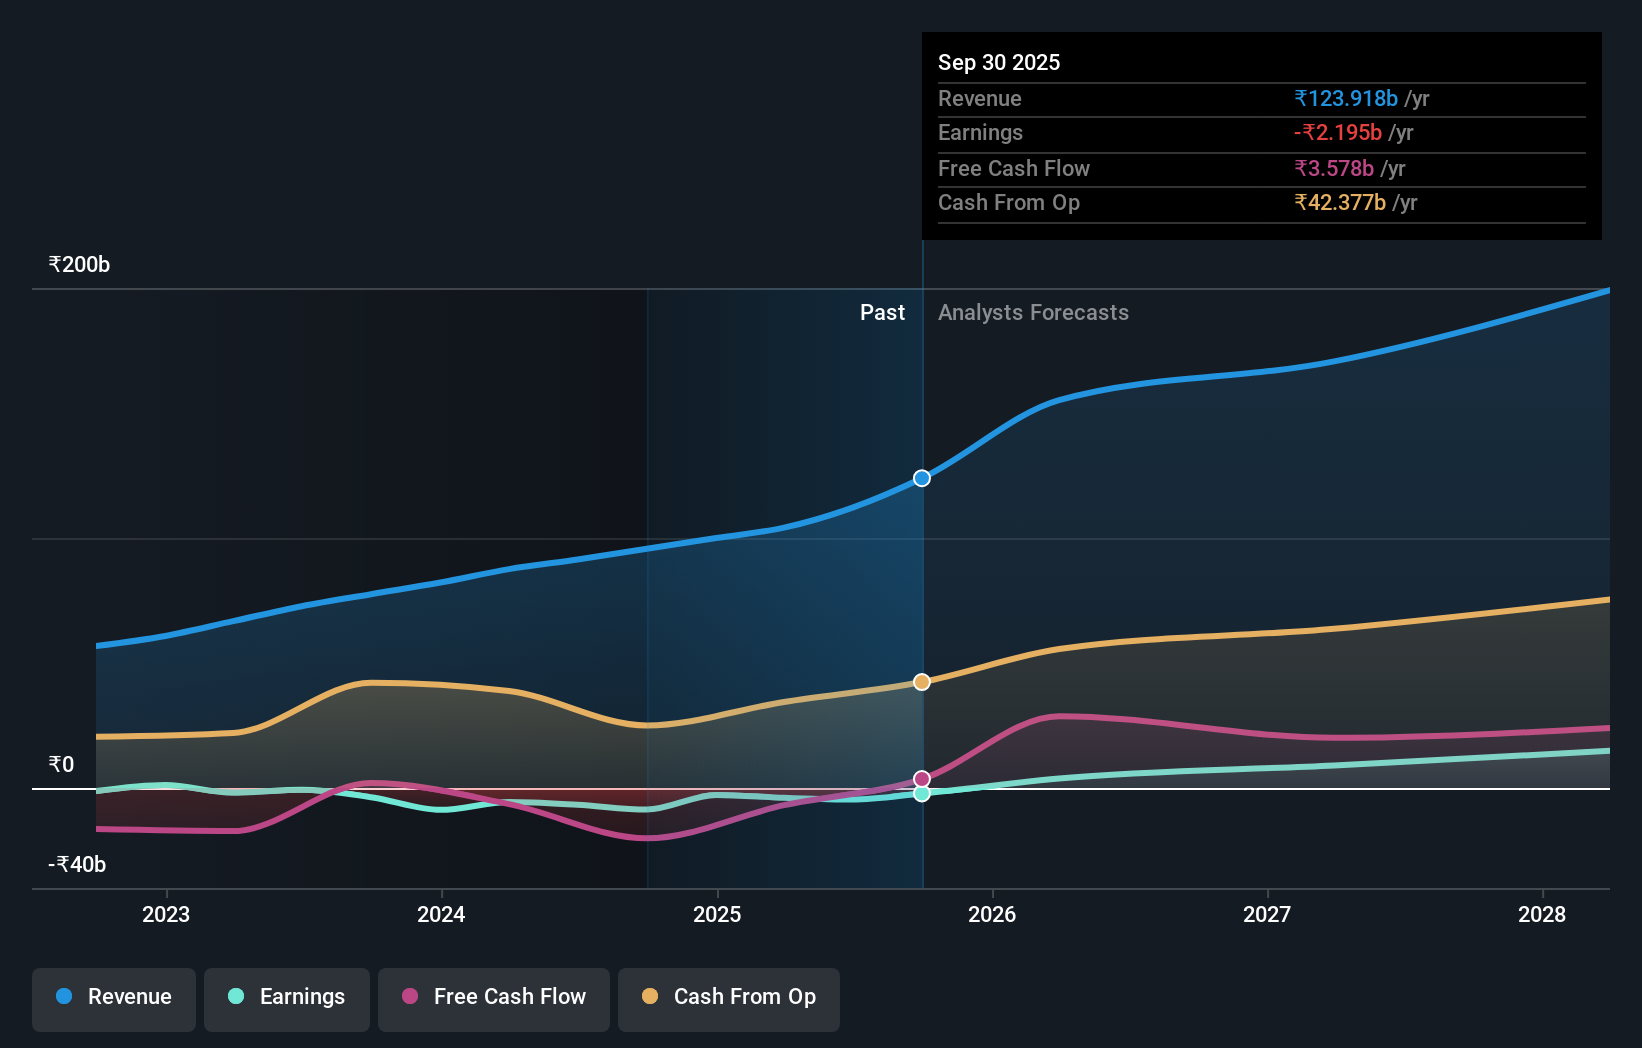Switch to the Analysts Forecasts section
This screenshot has height=1048, width=1642.
[x=1033, y=312]
